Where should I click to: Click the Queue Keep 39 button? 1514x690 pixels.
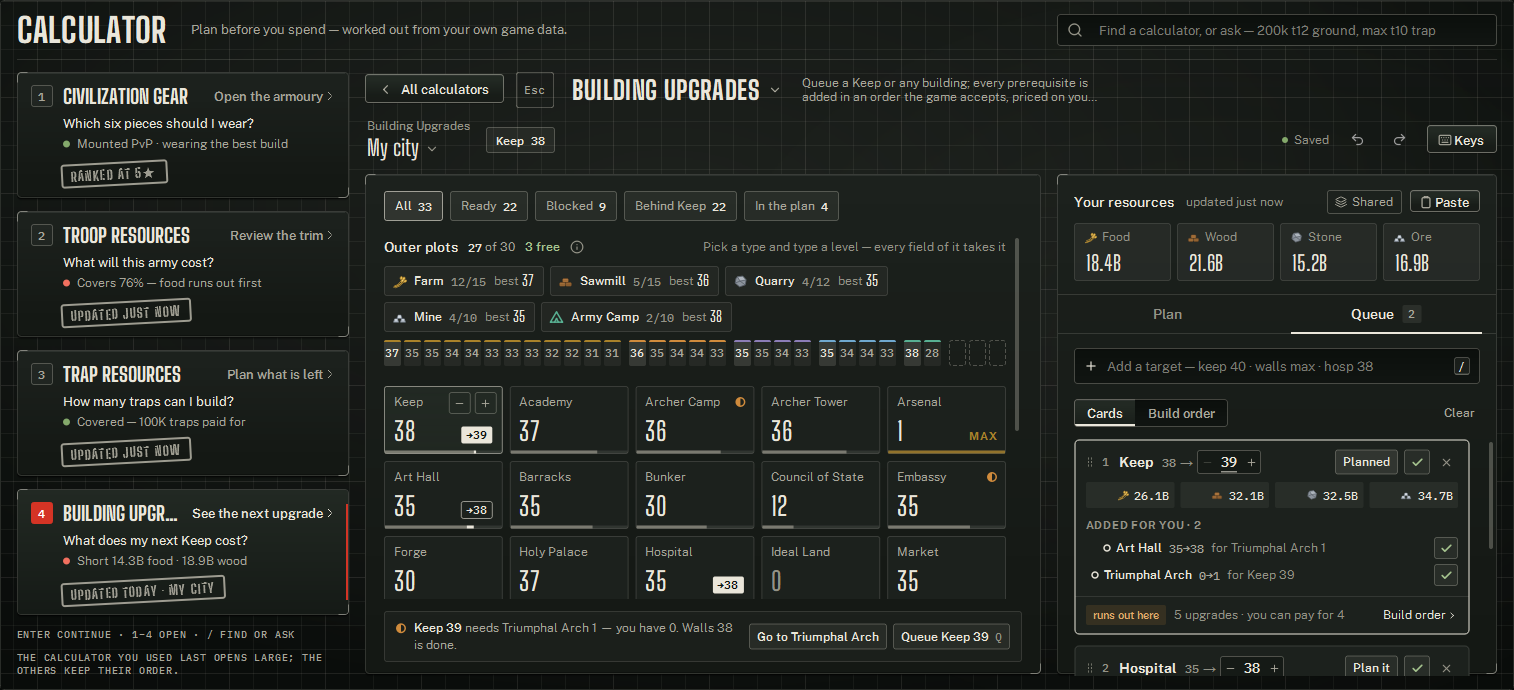[951, 637]
